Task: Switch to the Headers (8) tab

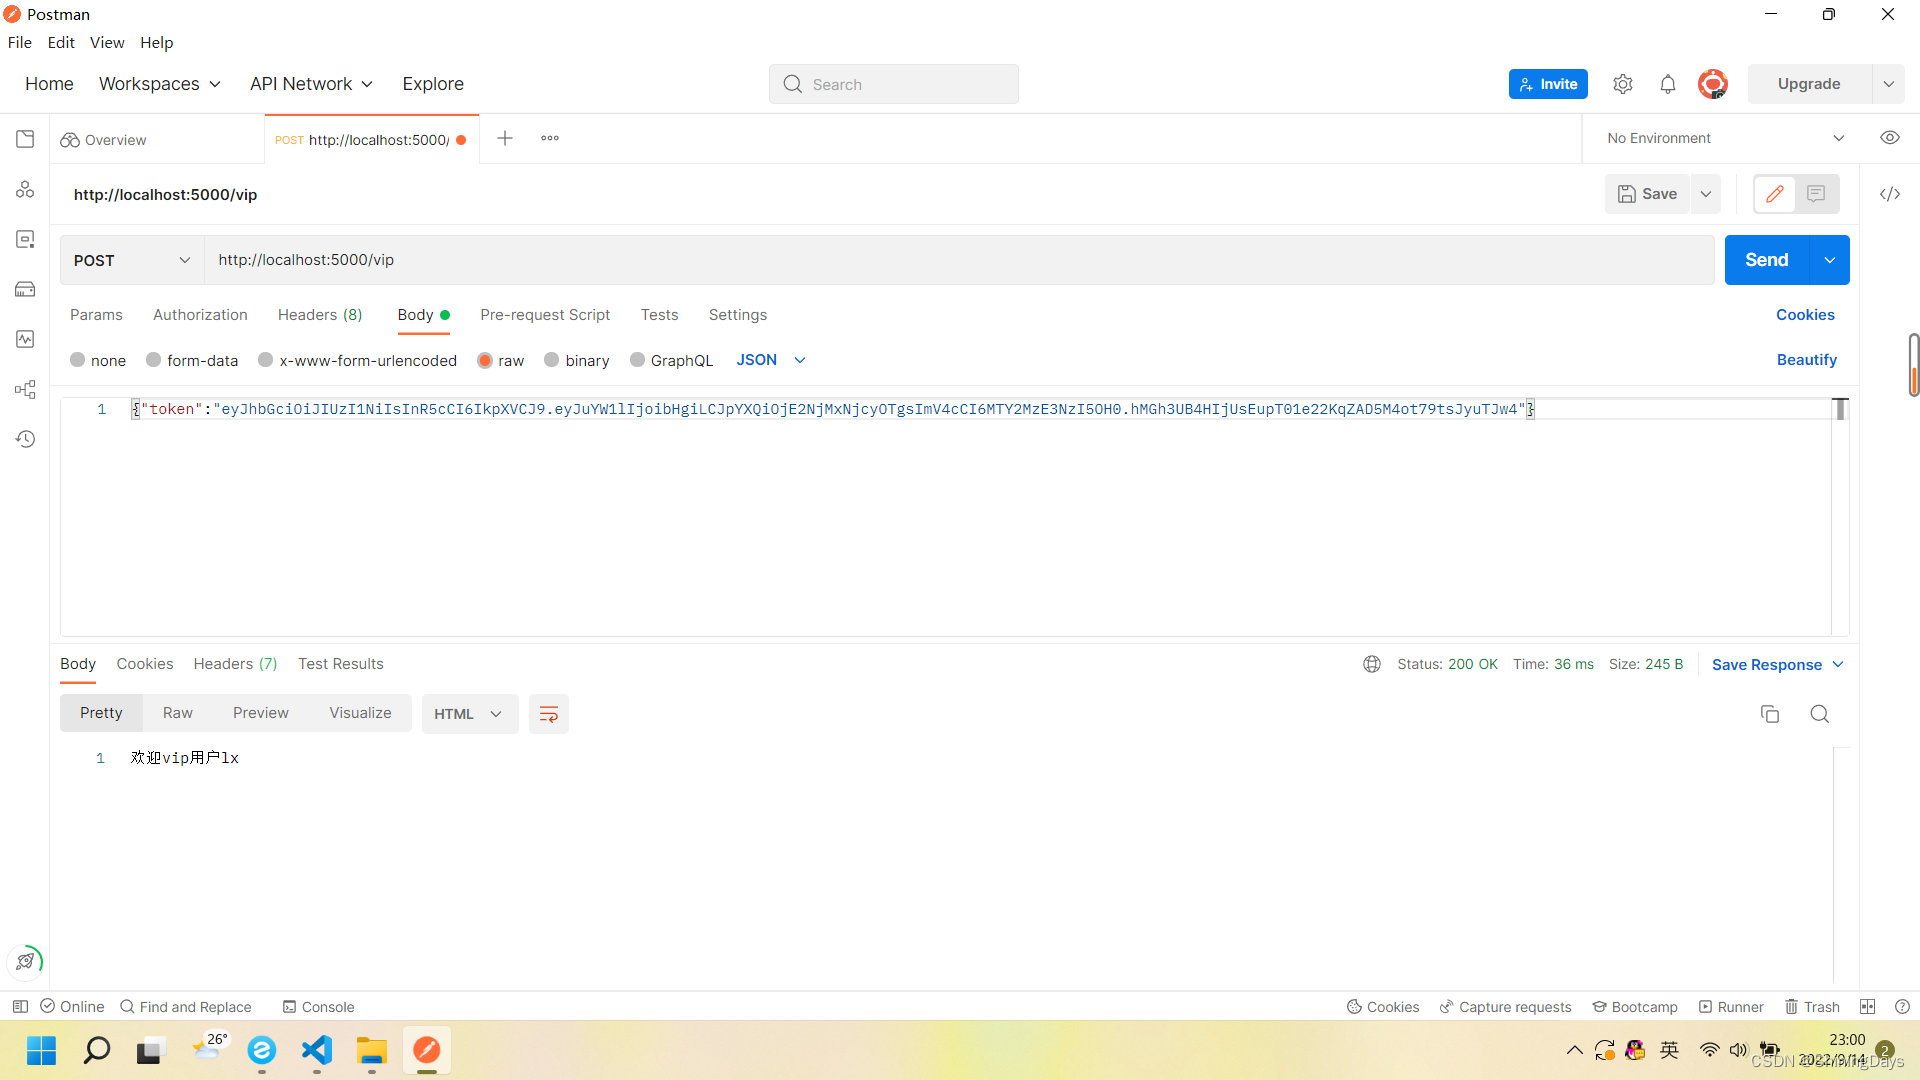Action: click(320, 315)
